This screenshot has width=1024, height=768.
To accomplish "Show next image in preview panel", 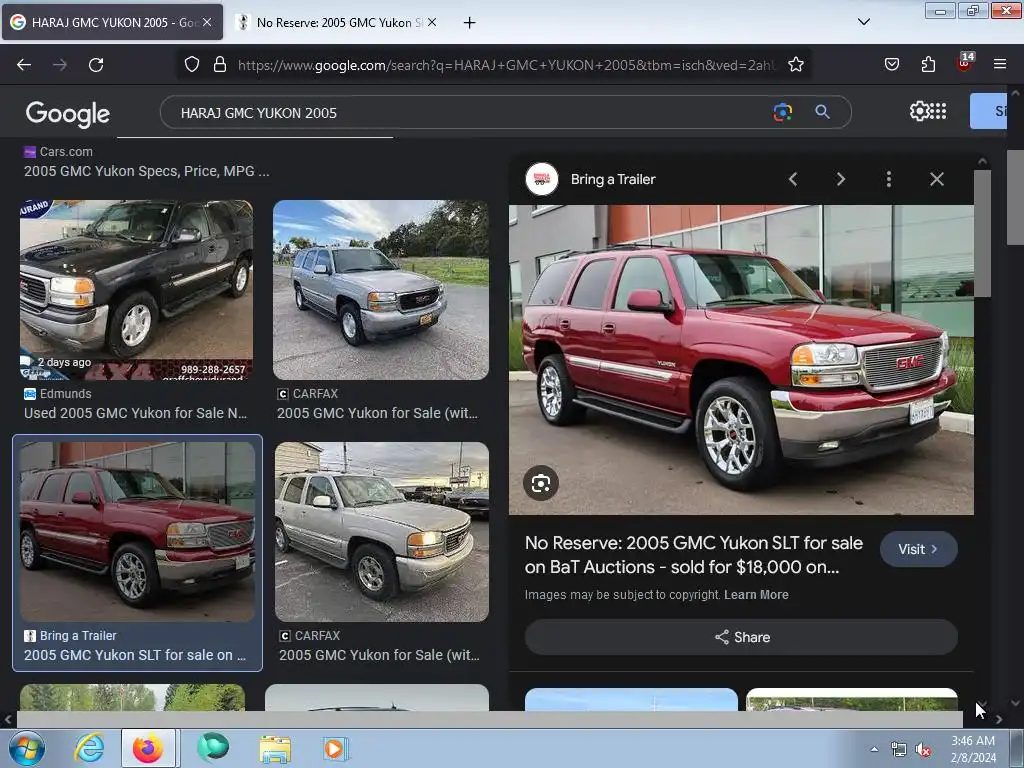I will tap(840, 179).
